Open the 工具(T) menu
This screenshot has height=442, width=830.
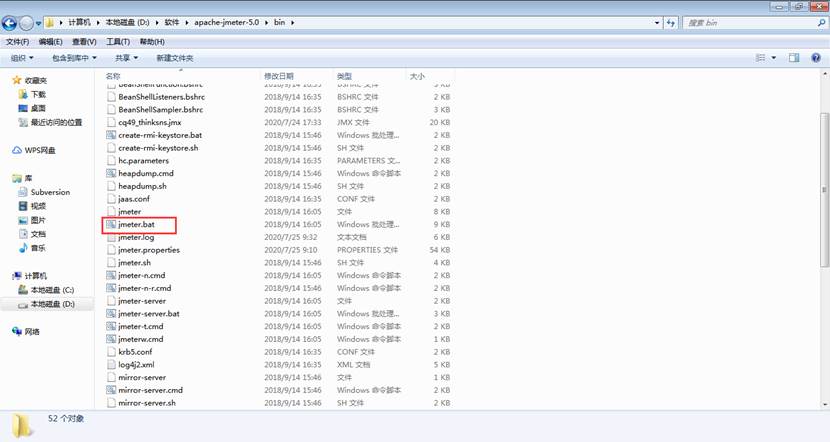[x=118, y=41]
